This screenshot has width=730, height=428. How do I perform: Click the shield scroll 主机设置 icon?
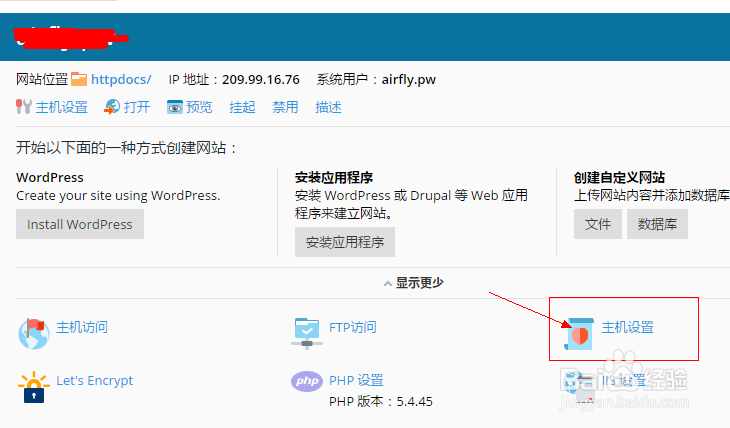579,334
